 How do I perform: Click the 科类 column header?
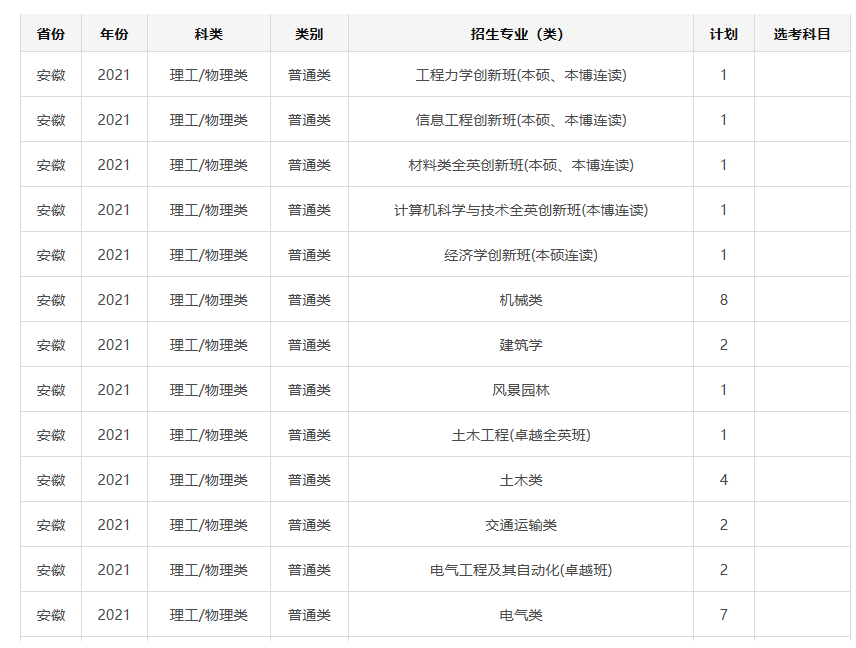pos(209,34)
